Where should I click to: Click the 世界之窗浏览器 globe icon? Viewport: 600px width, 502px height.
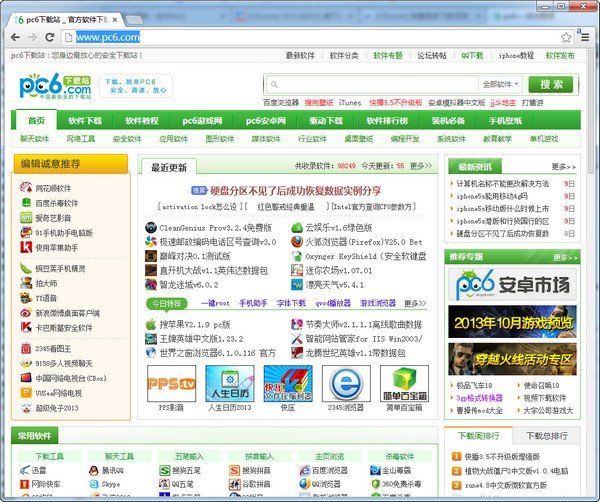(151, 352)
